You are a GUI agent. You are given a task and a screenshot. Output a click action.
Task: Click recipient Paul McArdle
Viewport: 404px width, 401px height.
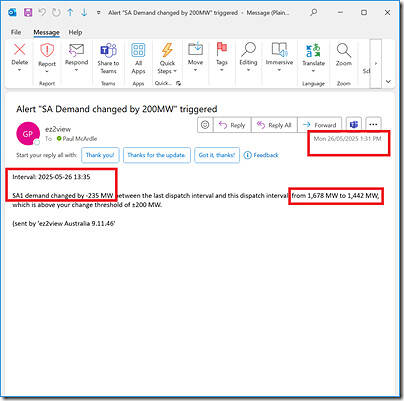coord(80,139)
